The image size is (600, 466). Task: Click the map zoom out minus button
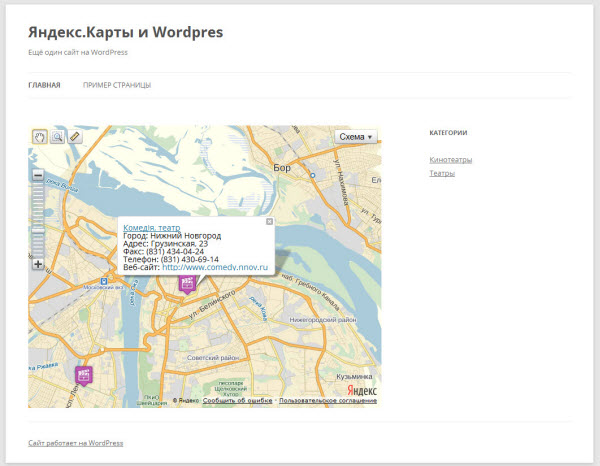(x=38, y=175)
